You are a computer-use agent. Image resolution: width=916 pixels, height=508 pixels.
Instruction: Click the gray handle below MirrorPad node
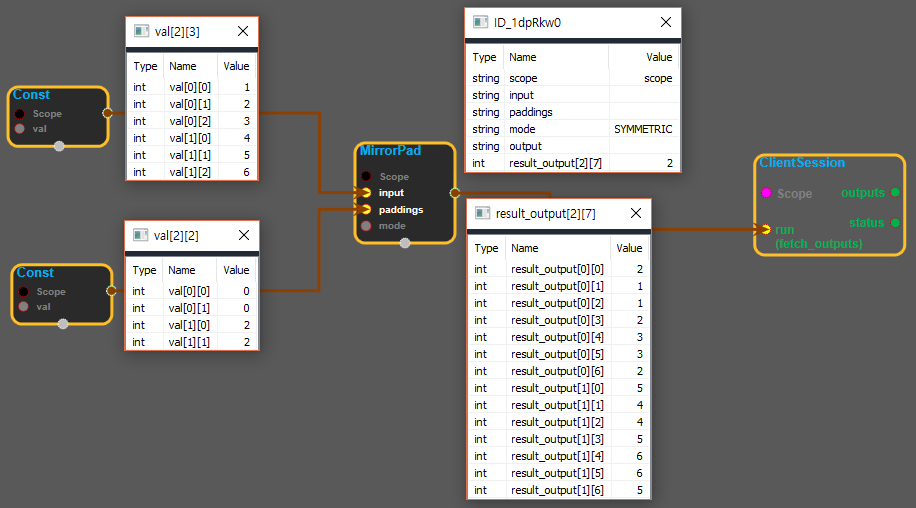pos(405,243)
